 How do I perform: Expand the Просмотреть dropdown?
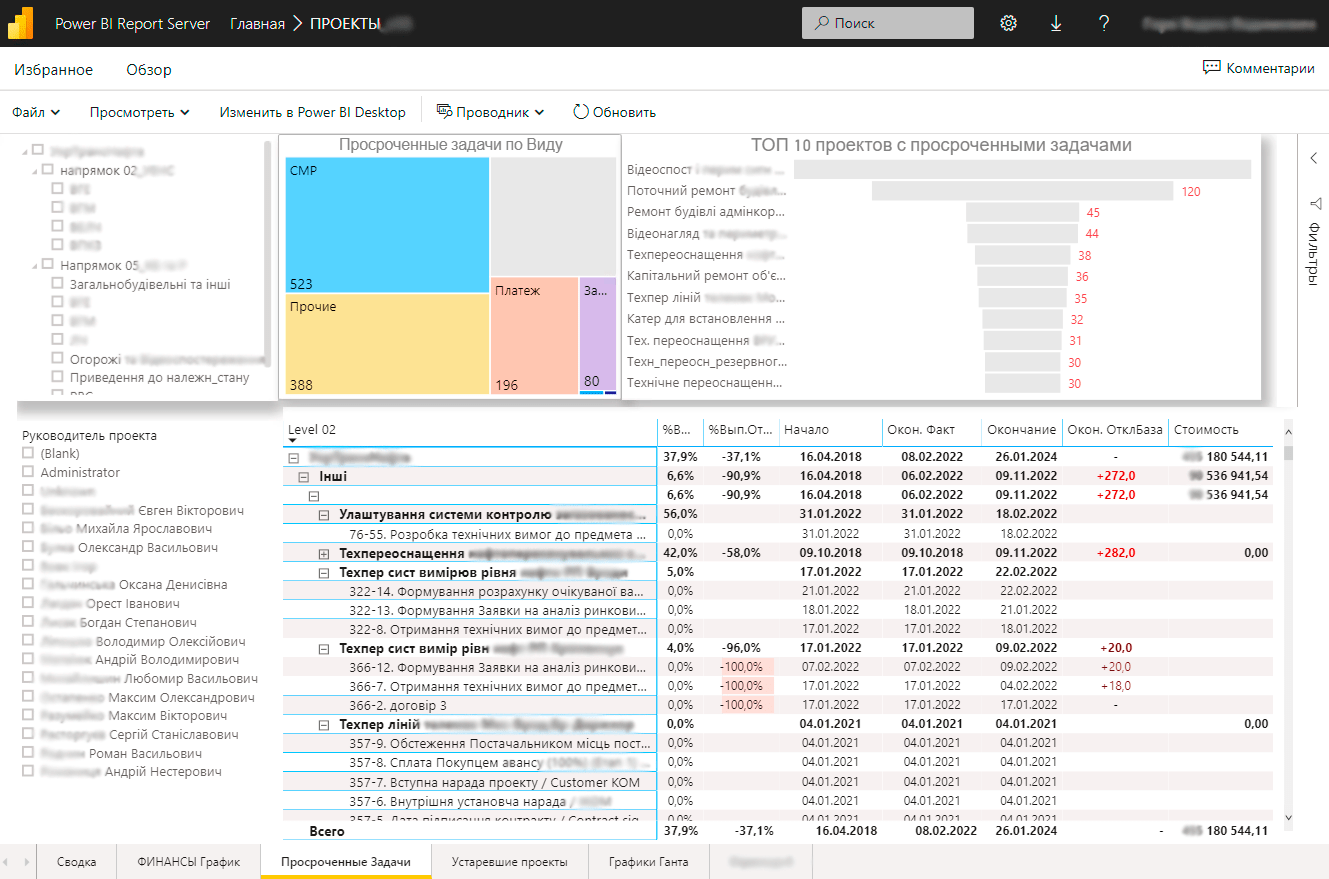139,112
